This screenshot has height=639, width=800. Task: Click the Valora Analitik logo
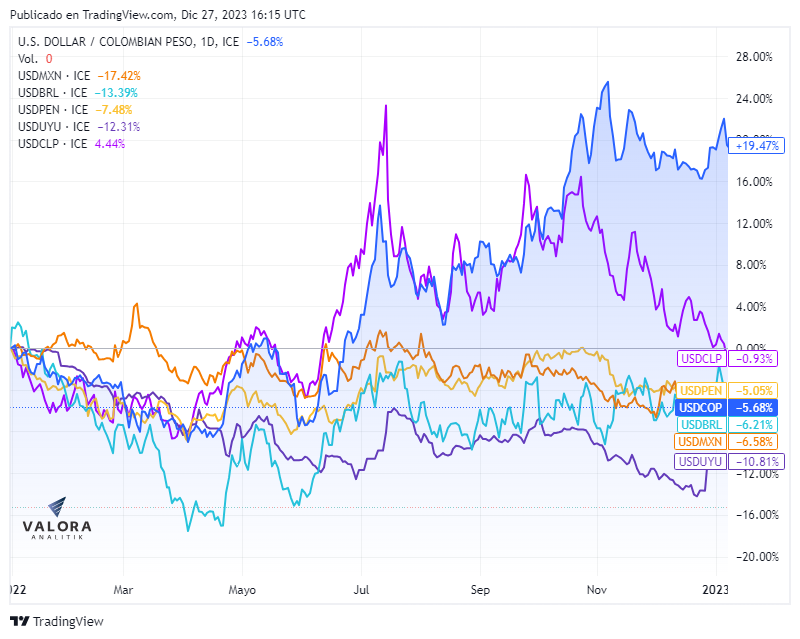(x=57, y=519)
